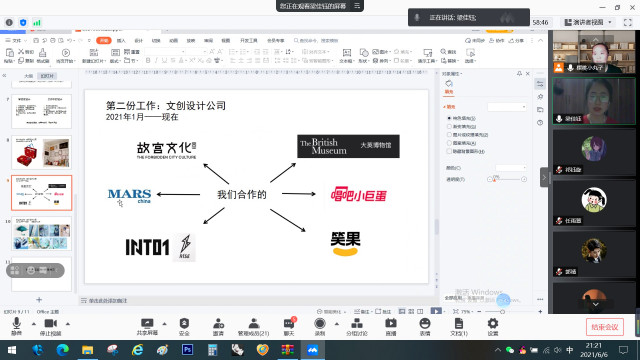Select the gradient fill radio option
Viewport: 640px width, 360px height.
[449, 127]
